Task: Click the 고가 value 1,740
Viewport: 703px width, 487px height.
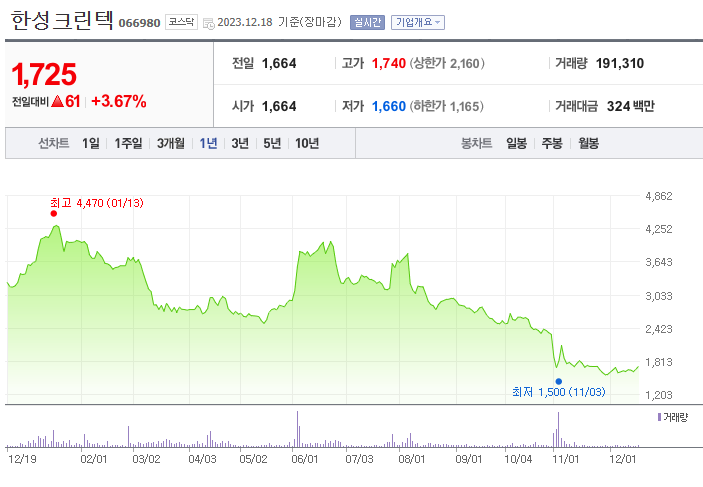Action: tap(389, 64)
